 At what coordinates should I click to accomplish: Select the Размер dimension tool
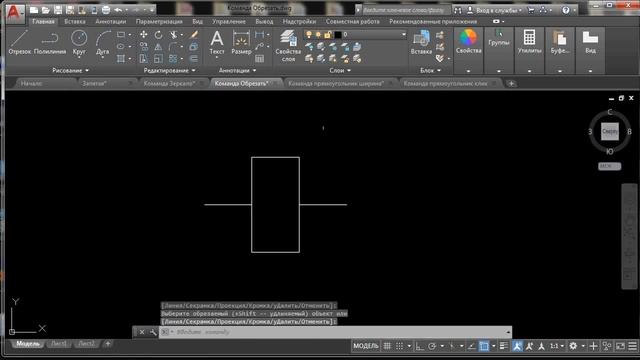[241, 42]
